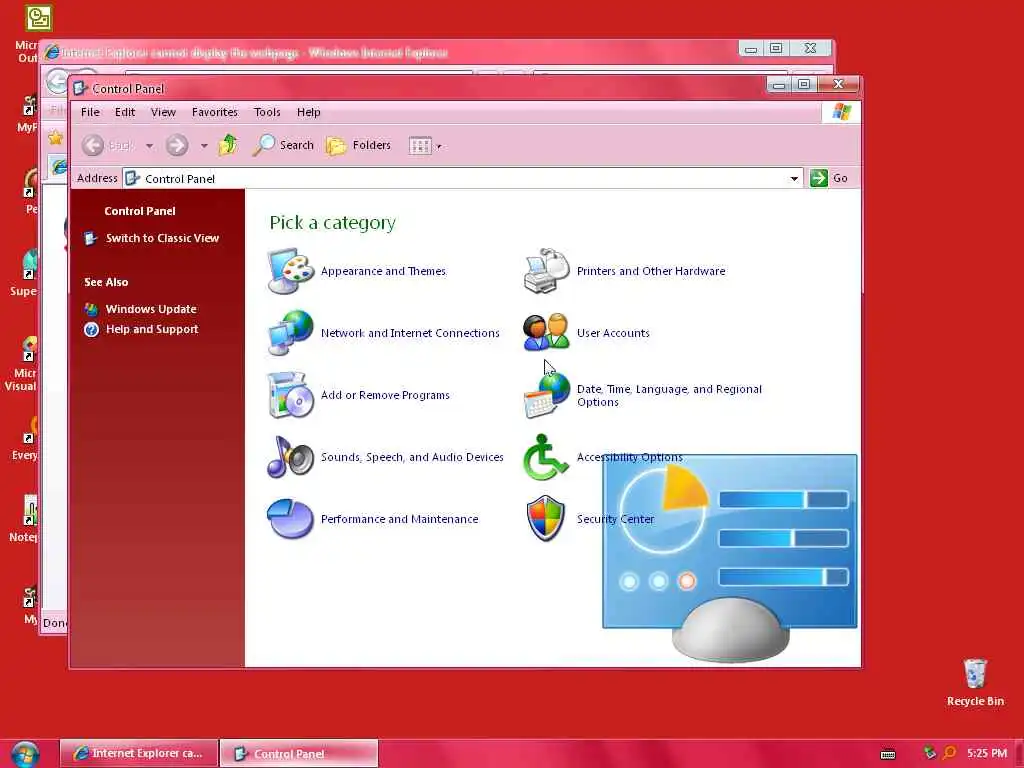
Task: Open the Favorites menu
Action: tap(215, 112)
